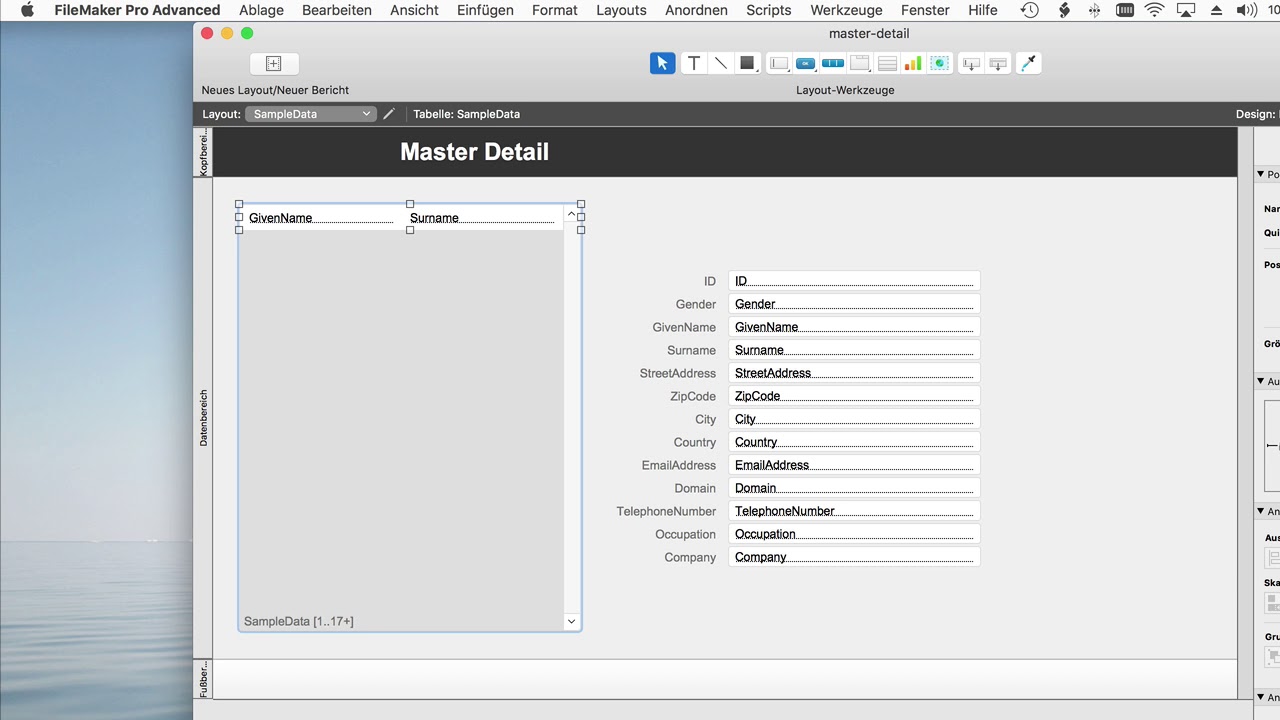The image size is (1280, 720).
Task: Select the pointer selection tool
Action: (x=662, y=63)
